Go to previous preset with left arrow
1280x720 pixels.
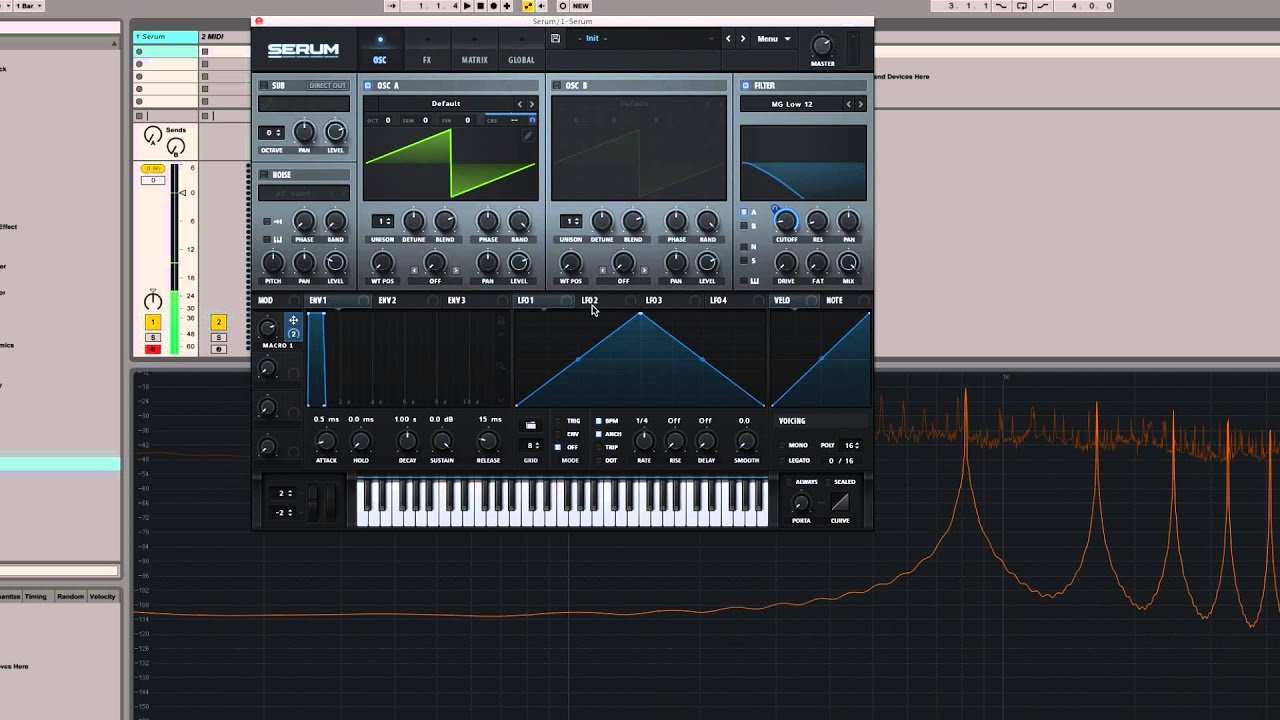click(728, 39)
